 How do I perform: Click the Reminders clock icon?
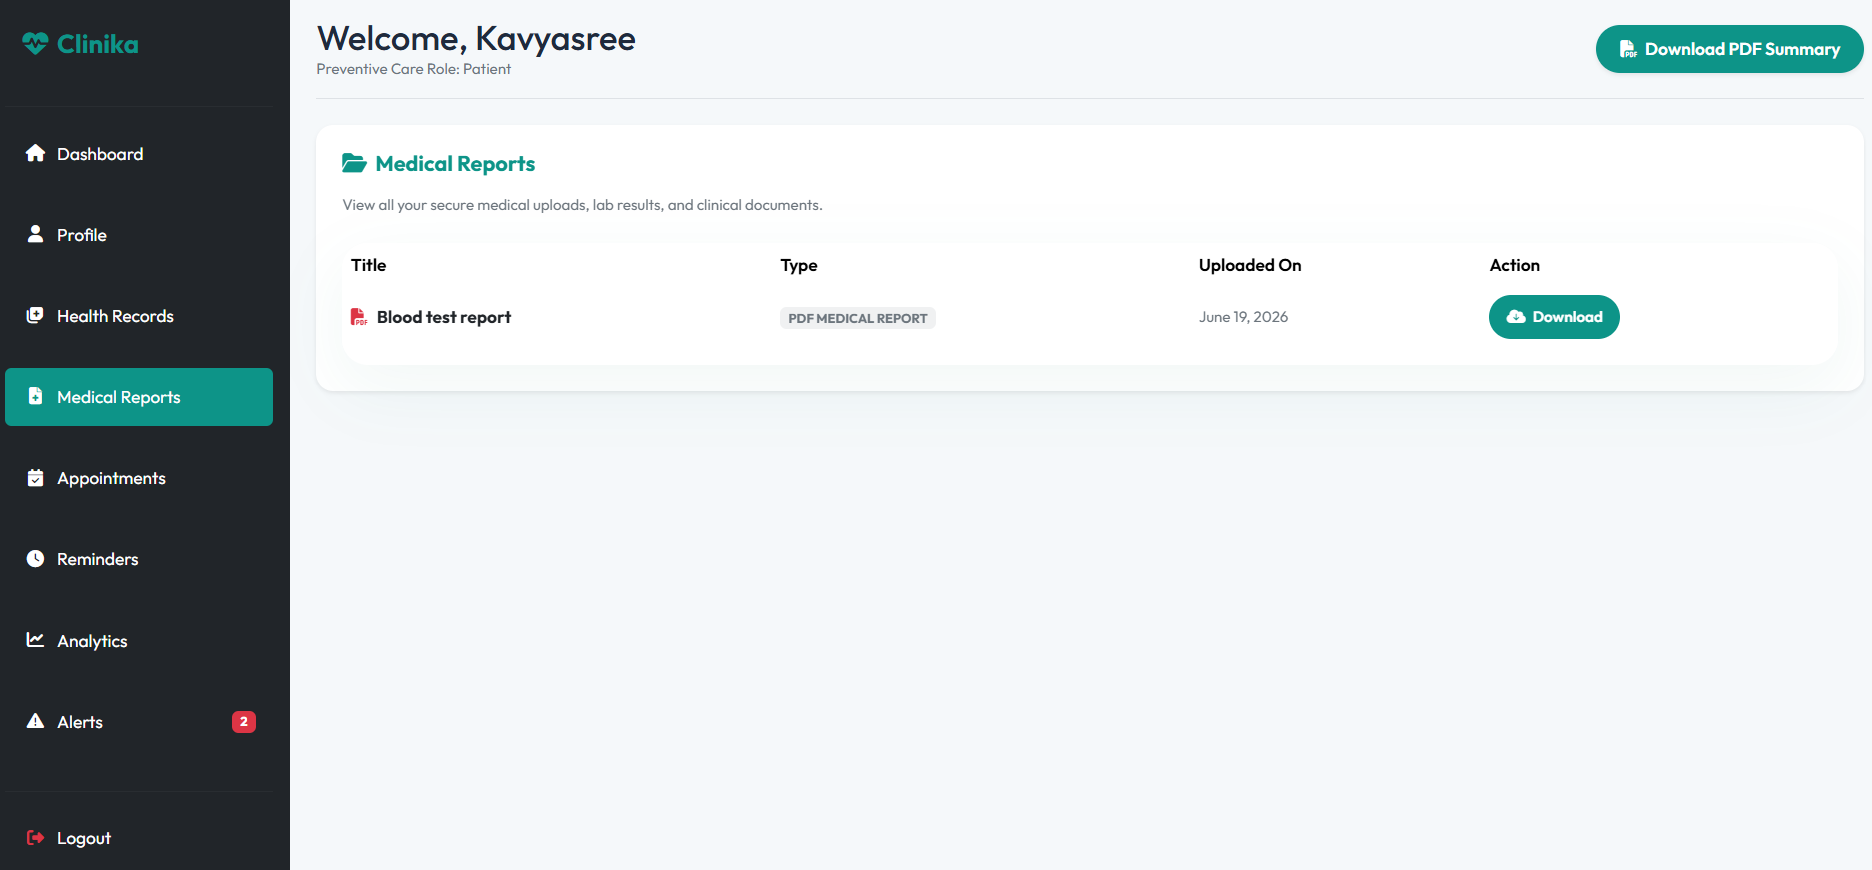(35, 559)
